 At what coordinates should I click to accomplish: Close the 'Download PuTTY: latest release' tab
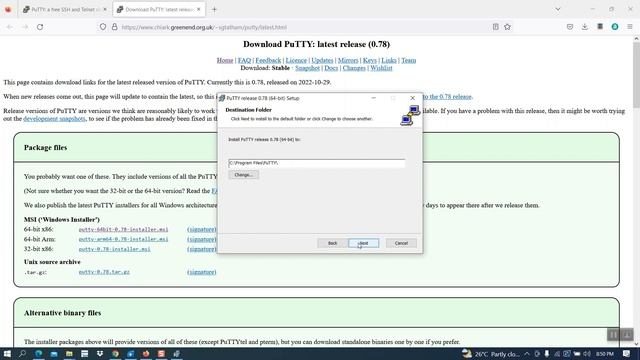[x=199, y=9]
